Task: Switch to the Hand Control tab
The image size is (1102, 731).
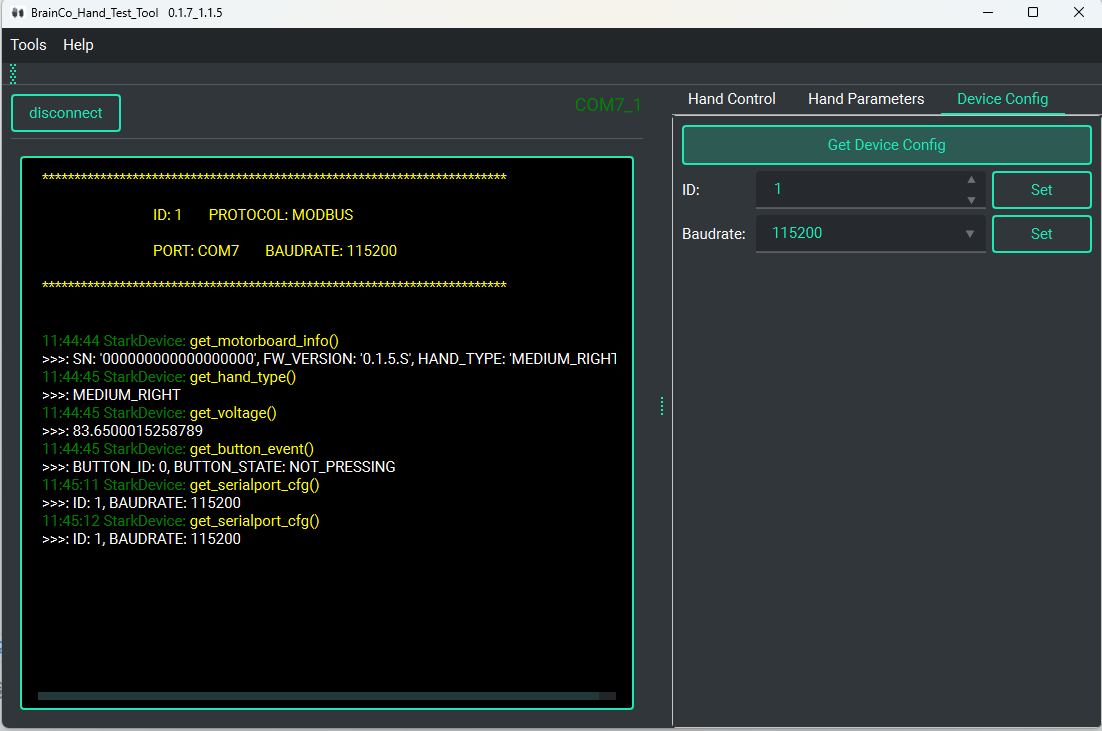Action: coord(731,99)
